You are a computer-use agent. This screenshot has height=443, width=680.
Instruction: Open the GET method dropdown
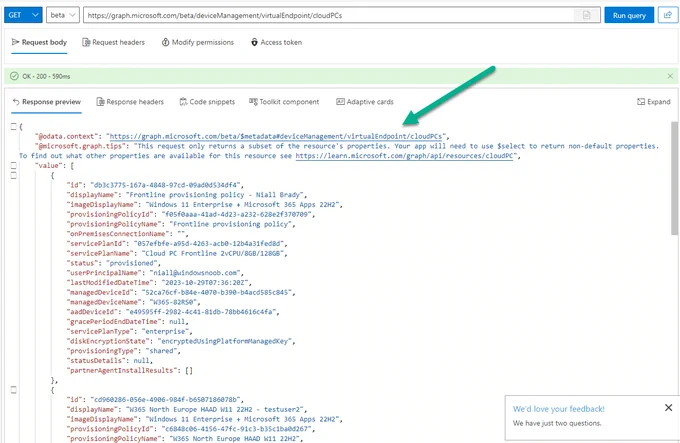tap(23, 15)
